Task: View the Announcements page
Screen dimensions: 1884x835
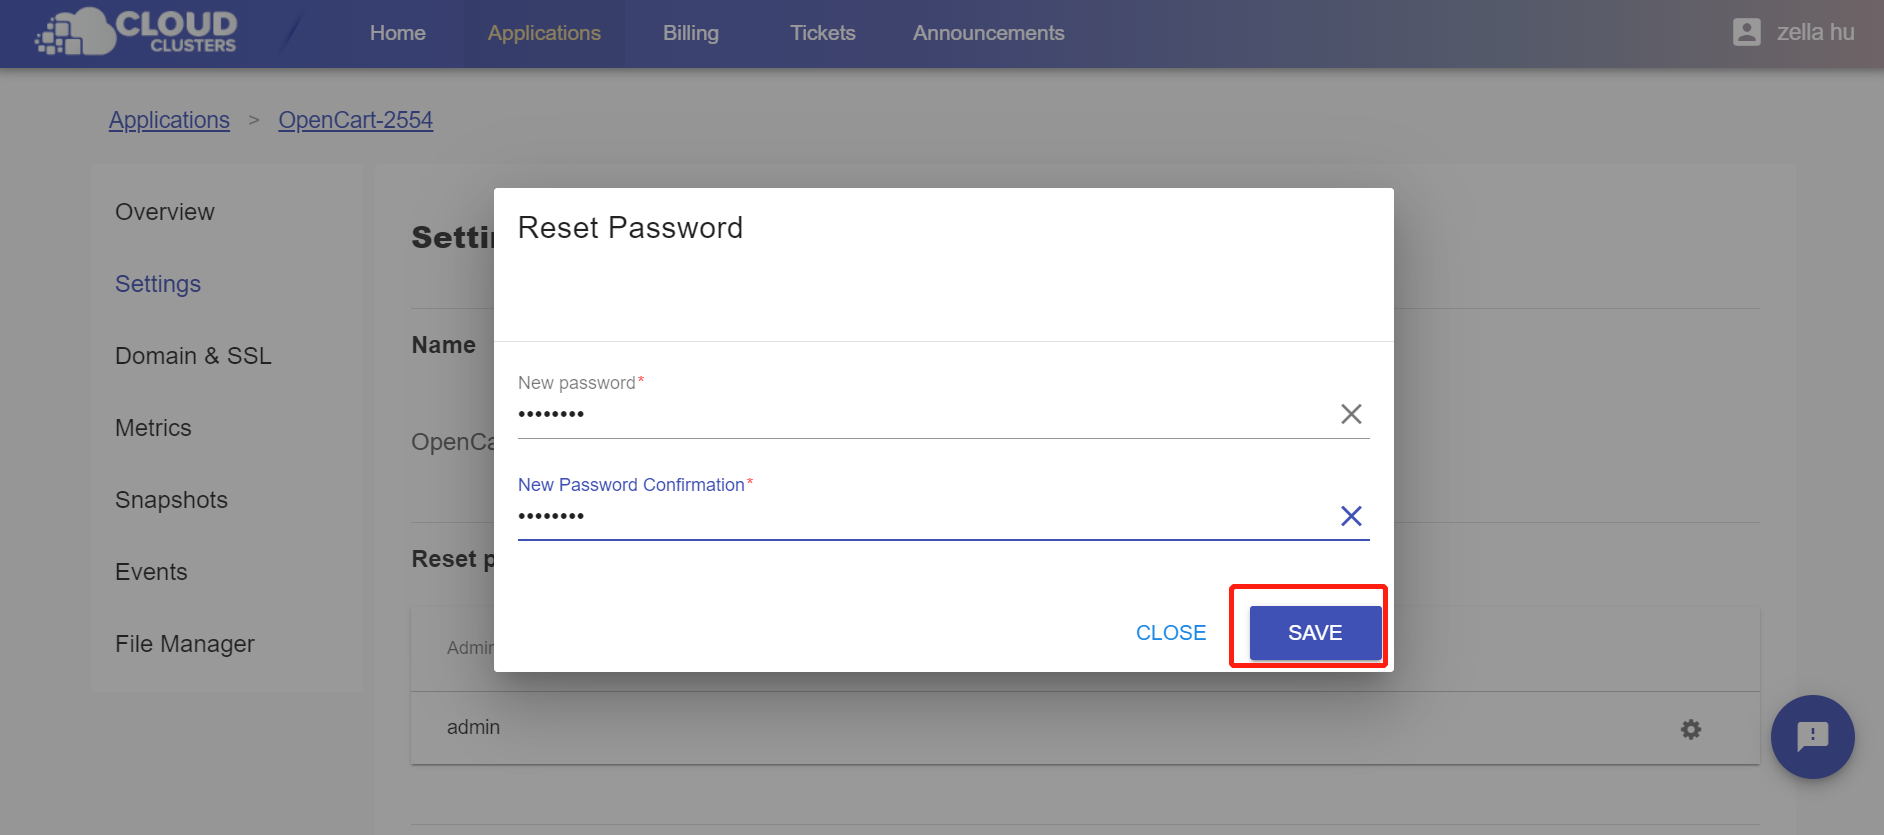Action: [988, 33]
